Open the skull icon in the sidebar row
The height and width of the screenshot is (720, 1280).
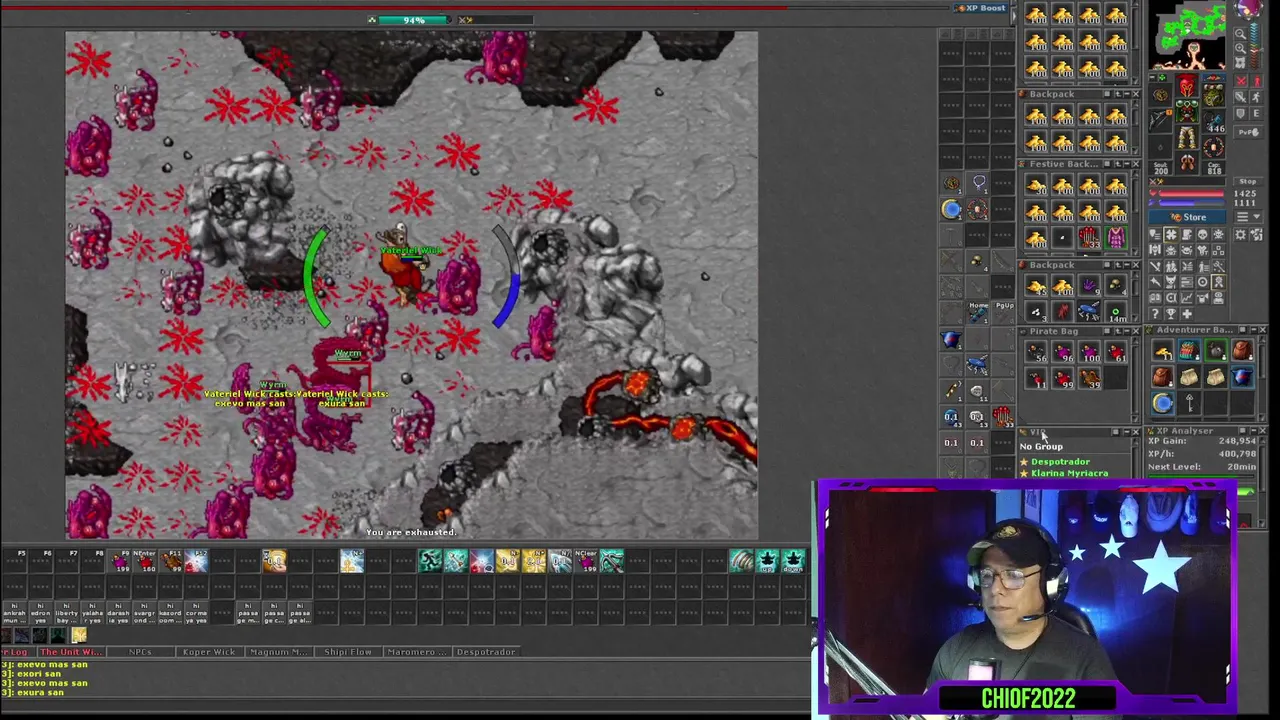coord(1202,235)
